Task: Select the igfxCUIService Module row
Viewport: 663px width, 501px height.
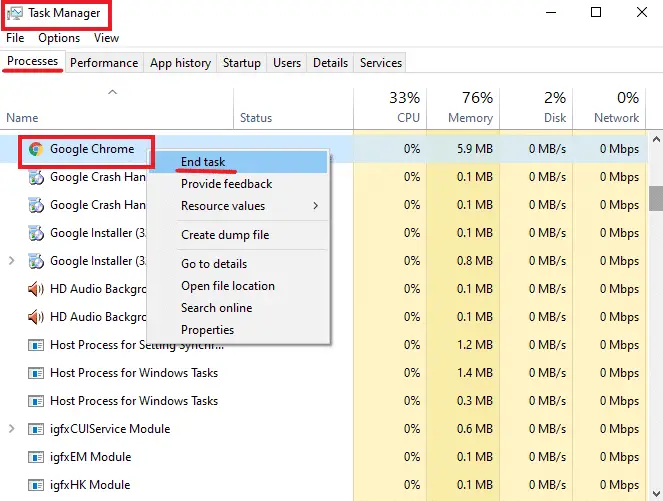Action: pyautogui.click(x=323, y=429)
